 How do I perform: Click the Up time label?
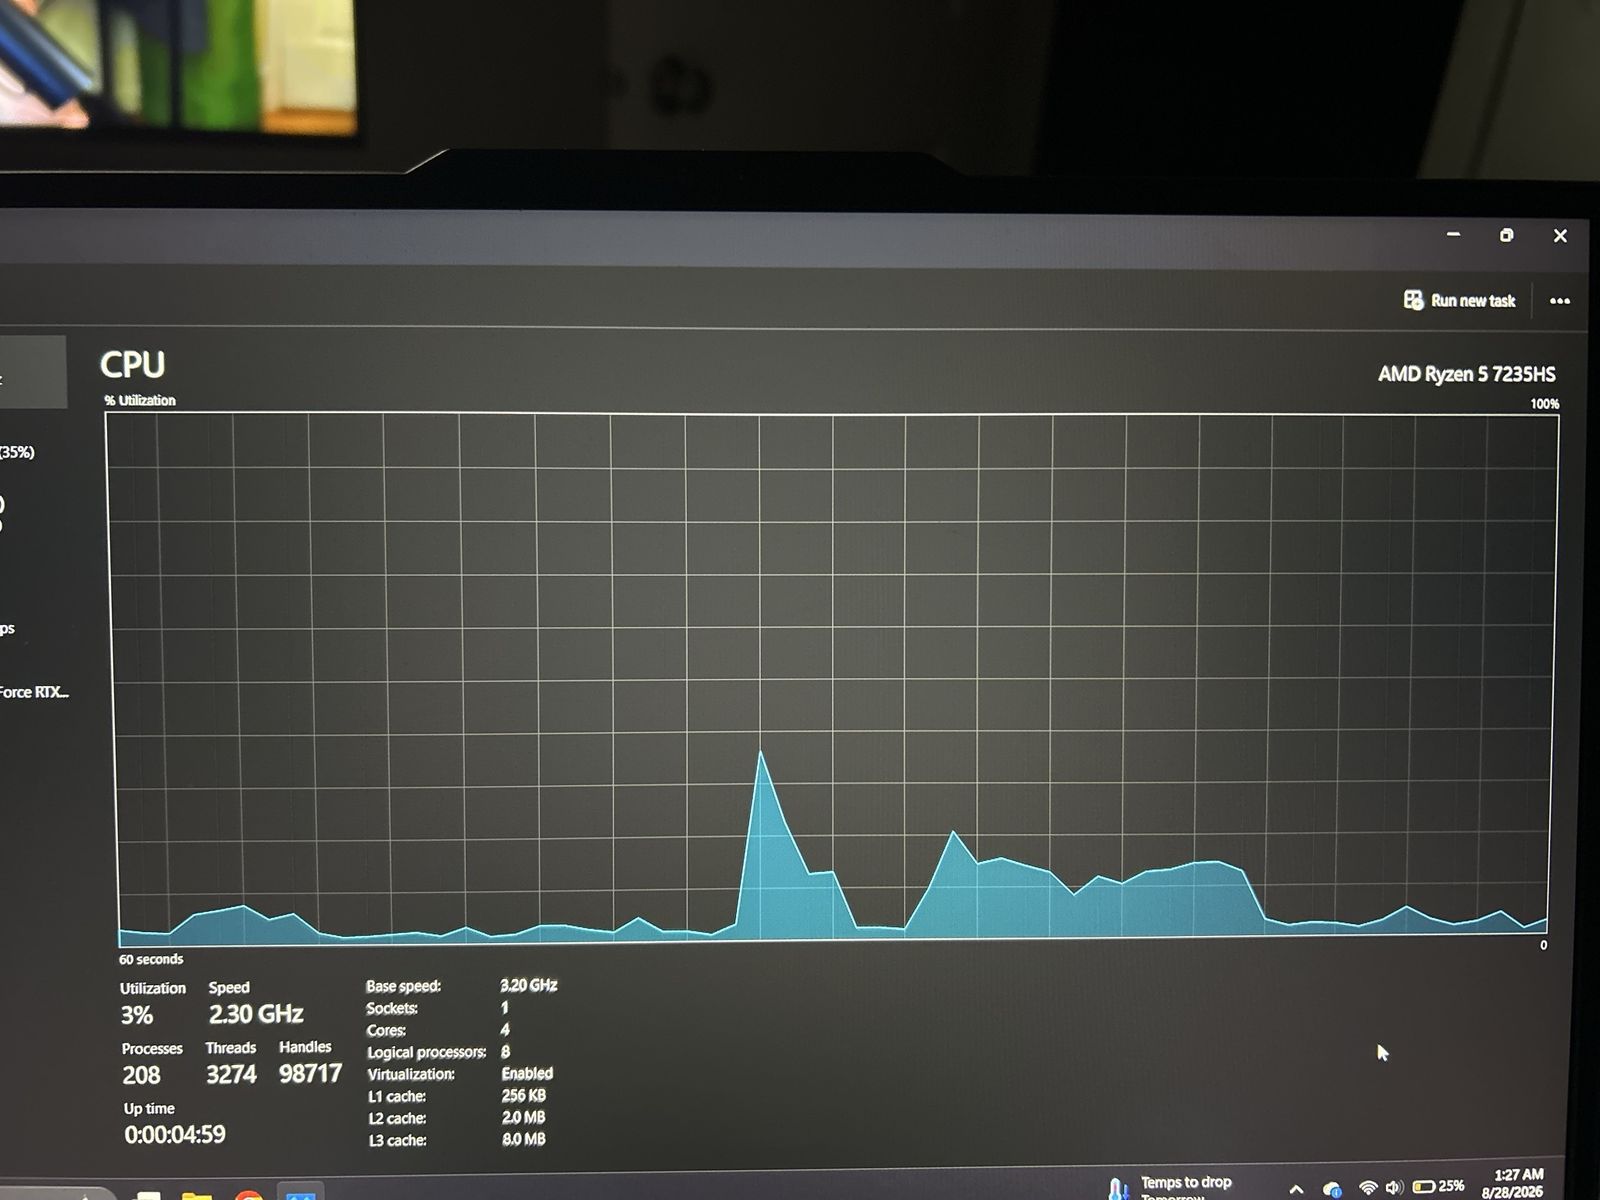pos(149,1108)
